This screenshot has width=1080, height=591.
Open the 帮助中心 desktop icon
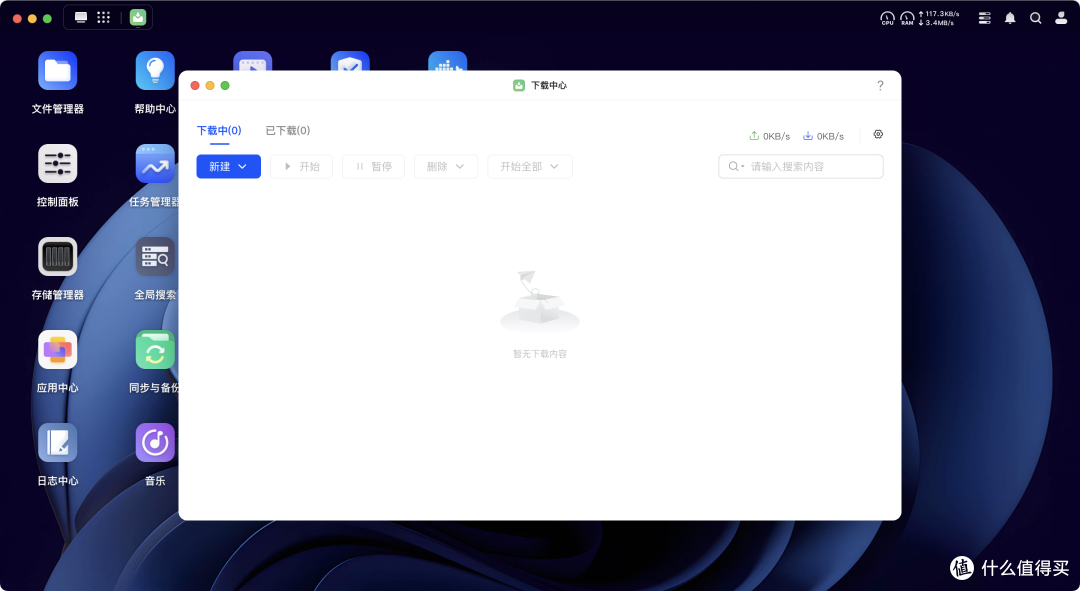coord(155,71)
